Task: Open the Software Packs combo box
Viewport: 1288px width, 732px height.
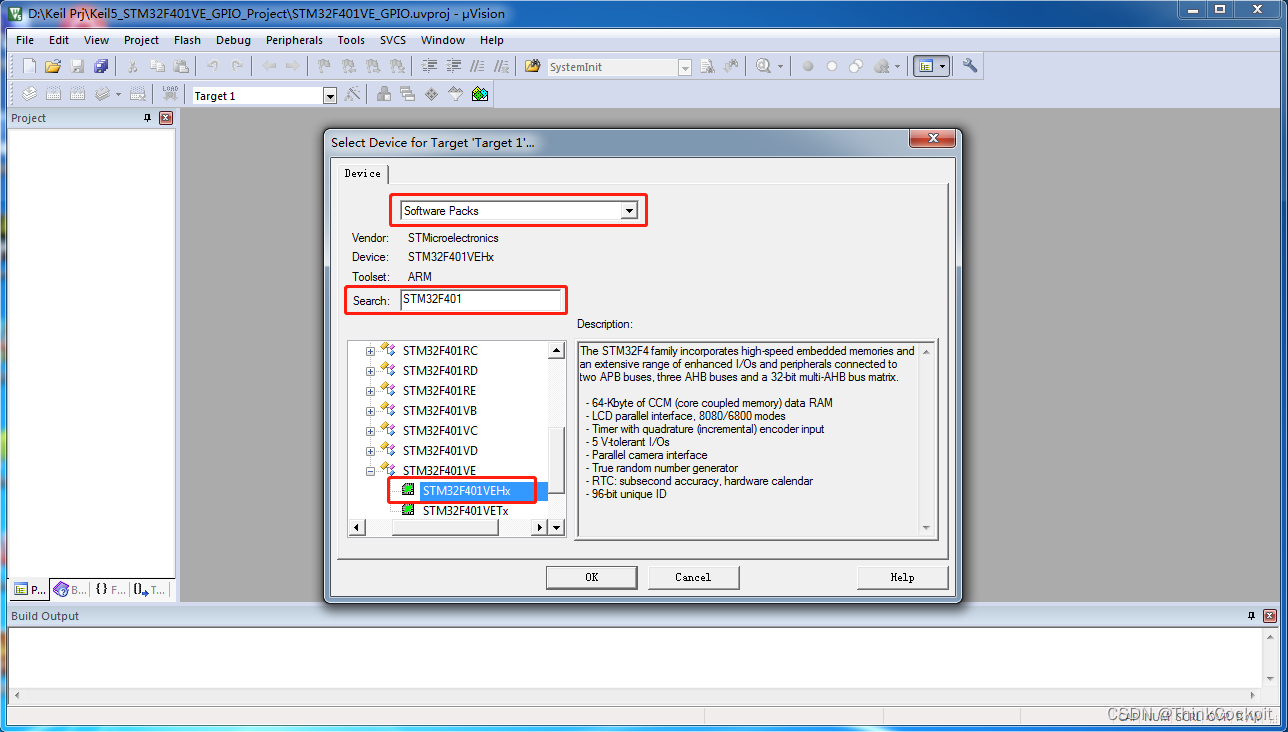Action: click(519, 211)
